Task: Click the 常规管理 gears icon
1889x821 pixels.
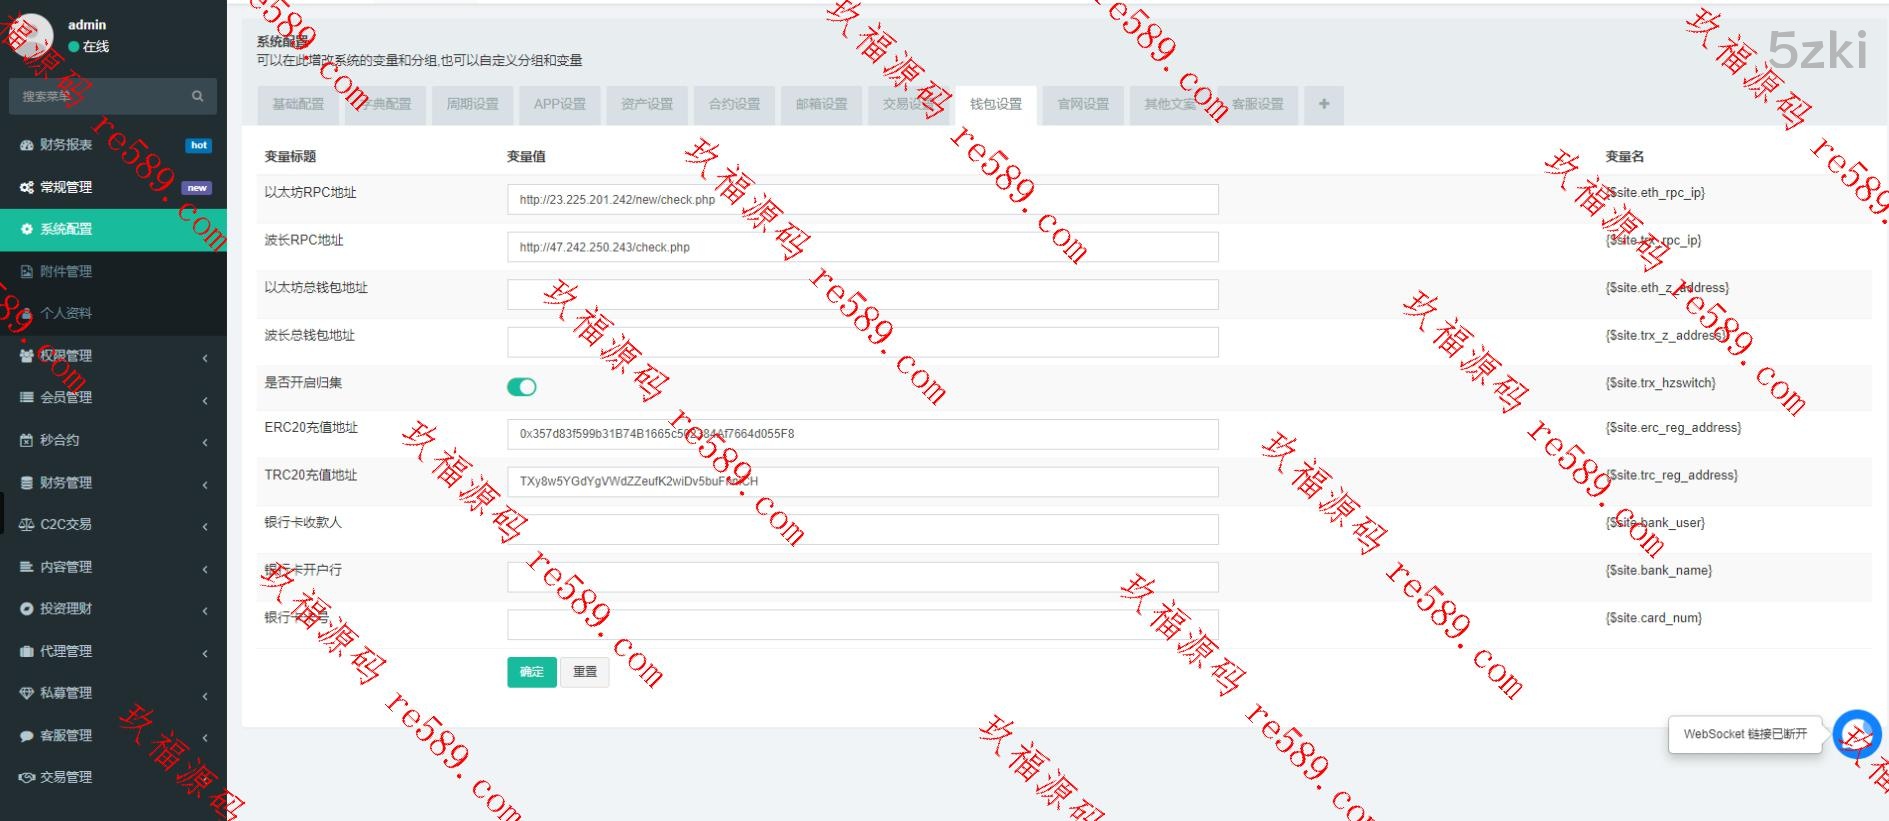Action: pyautogui.click(x=27, y=187)
